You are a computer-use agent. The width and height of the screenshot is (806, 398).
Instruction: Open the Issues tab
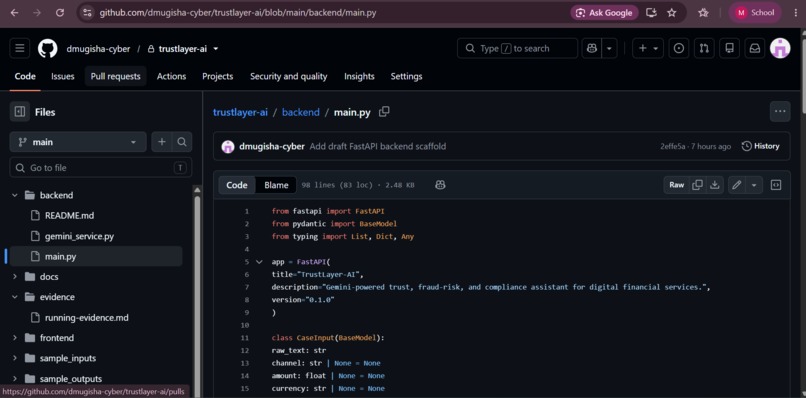coord(63,76)
